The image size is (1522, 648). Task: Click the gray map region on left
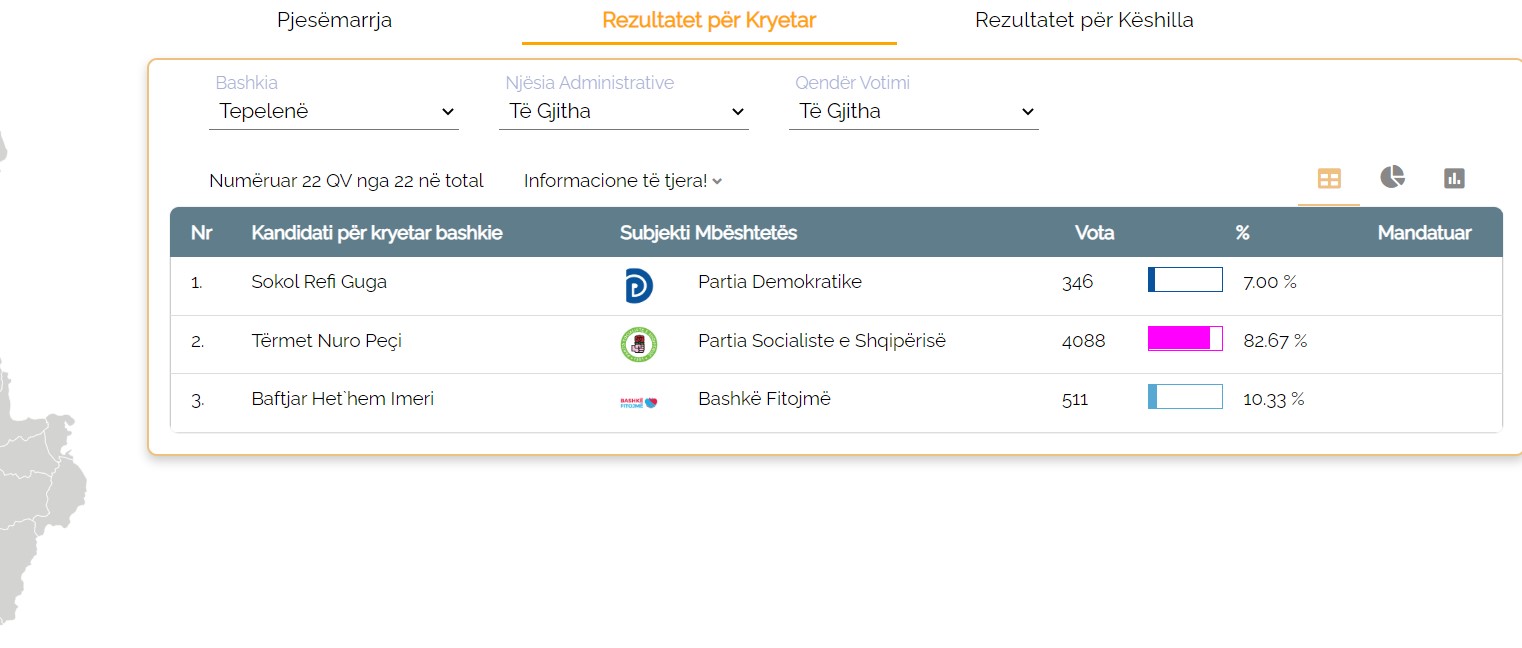(x=40, y=480)
